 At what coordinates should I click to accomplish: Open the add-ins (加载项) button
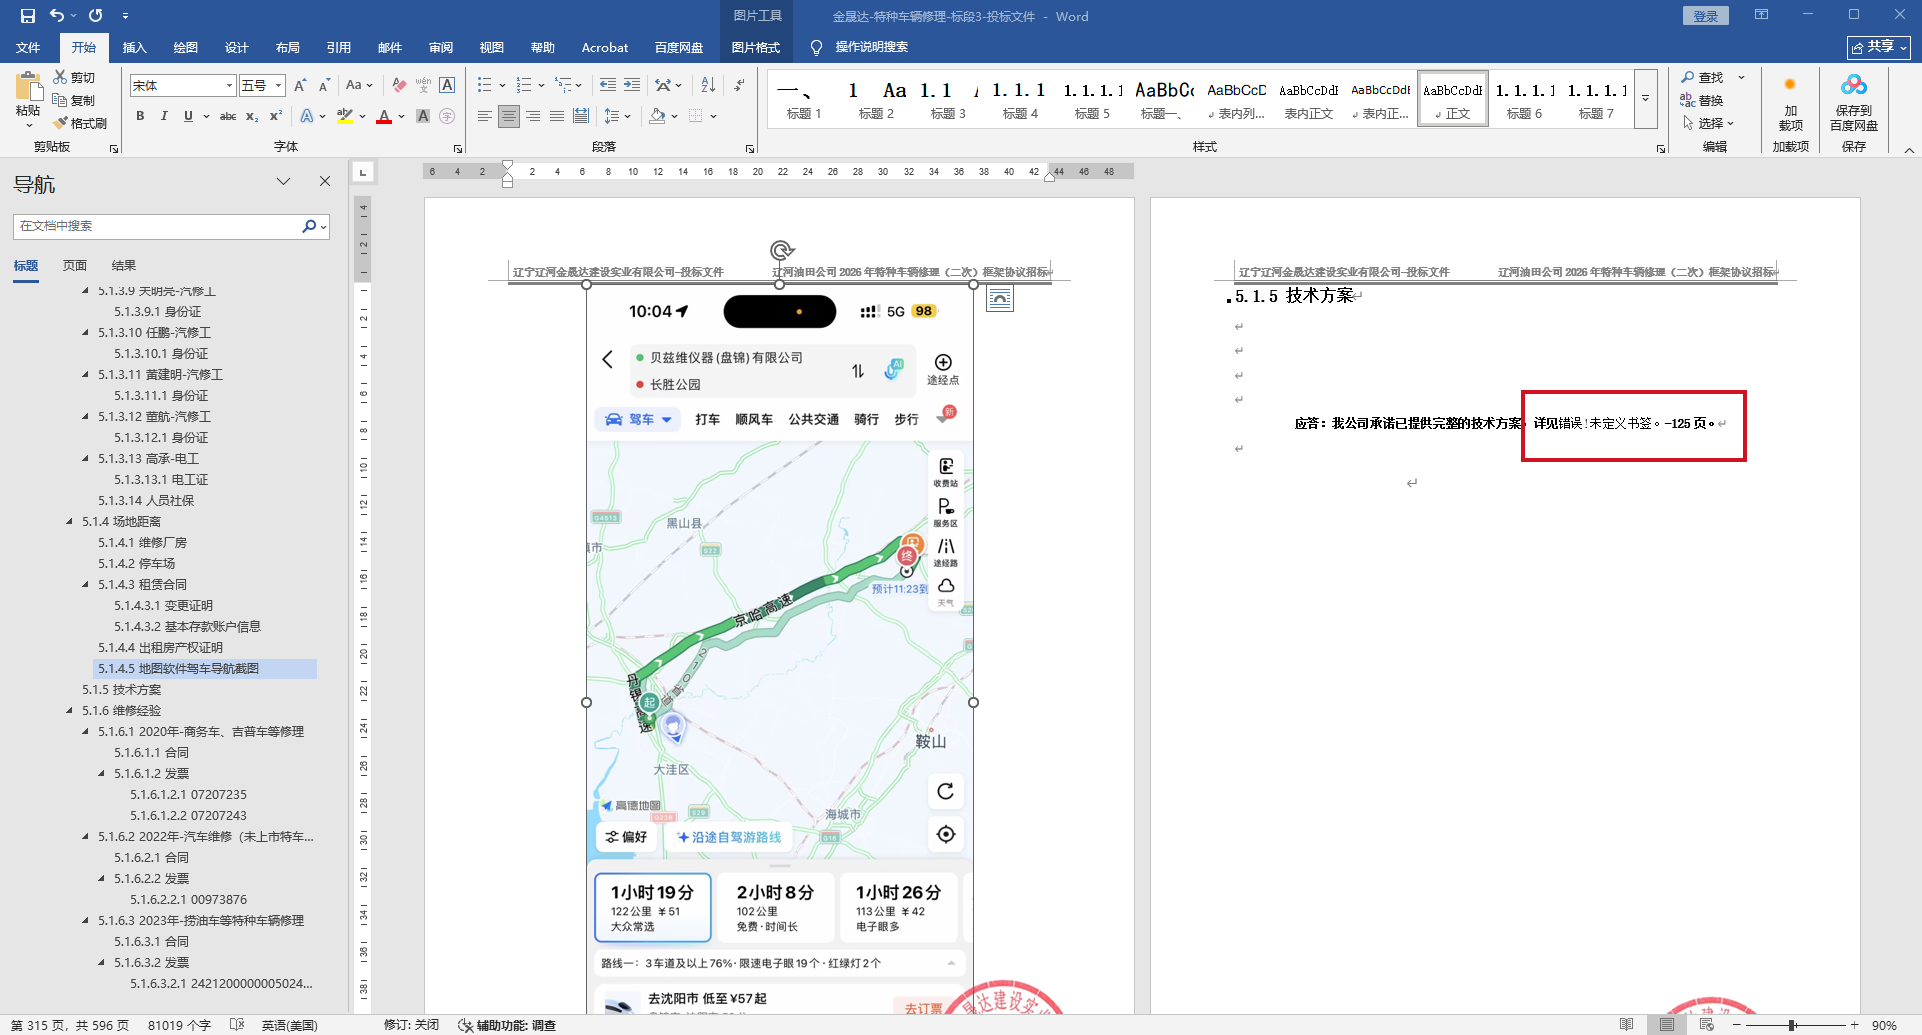[x=1790, y=103]
